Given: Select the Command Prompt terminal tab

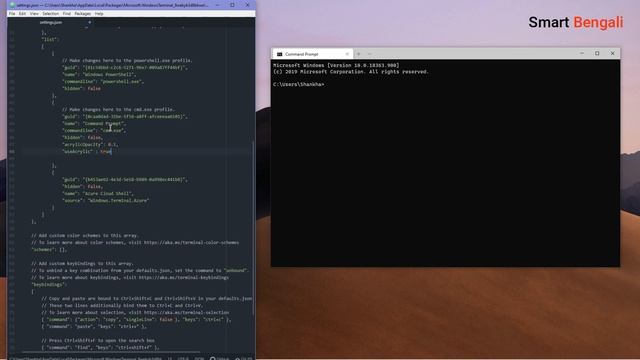Looking at the screenshot, I should click(x=312, y=54).
